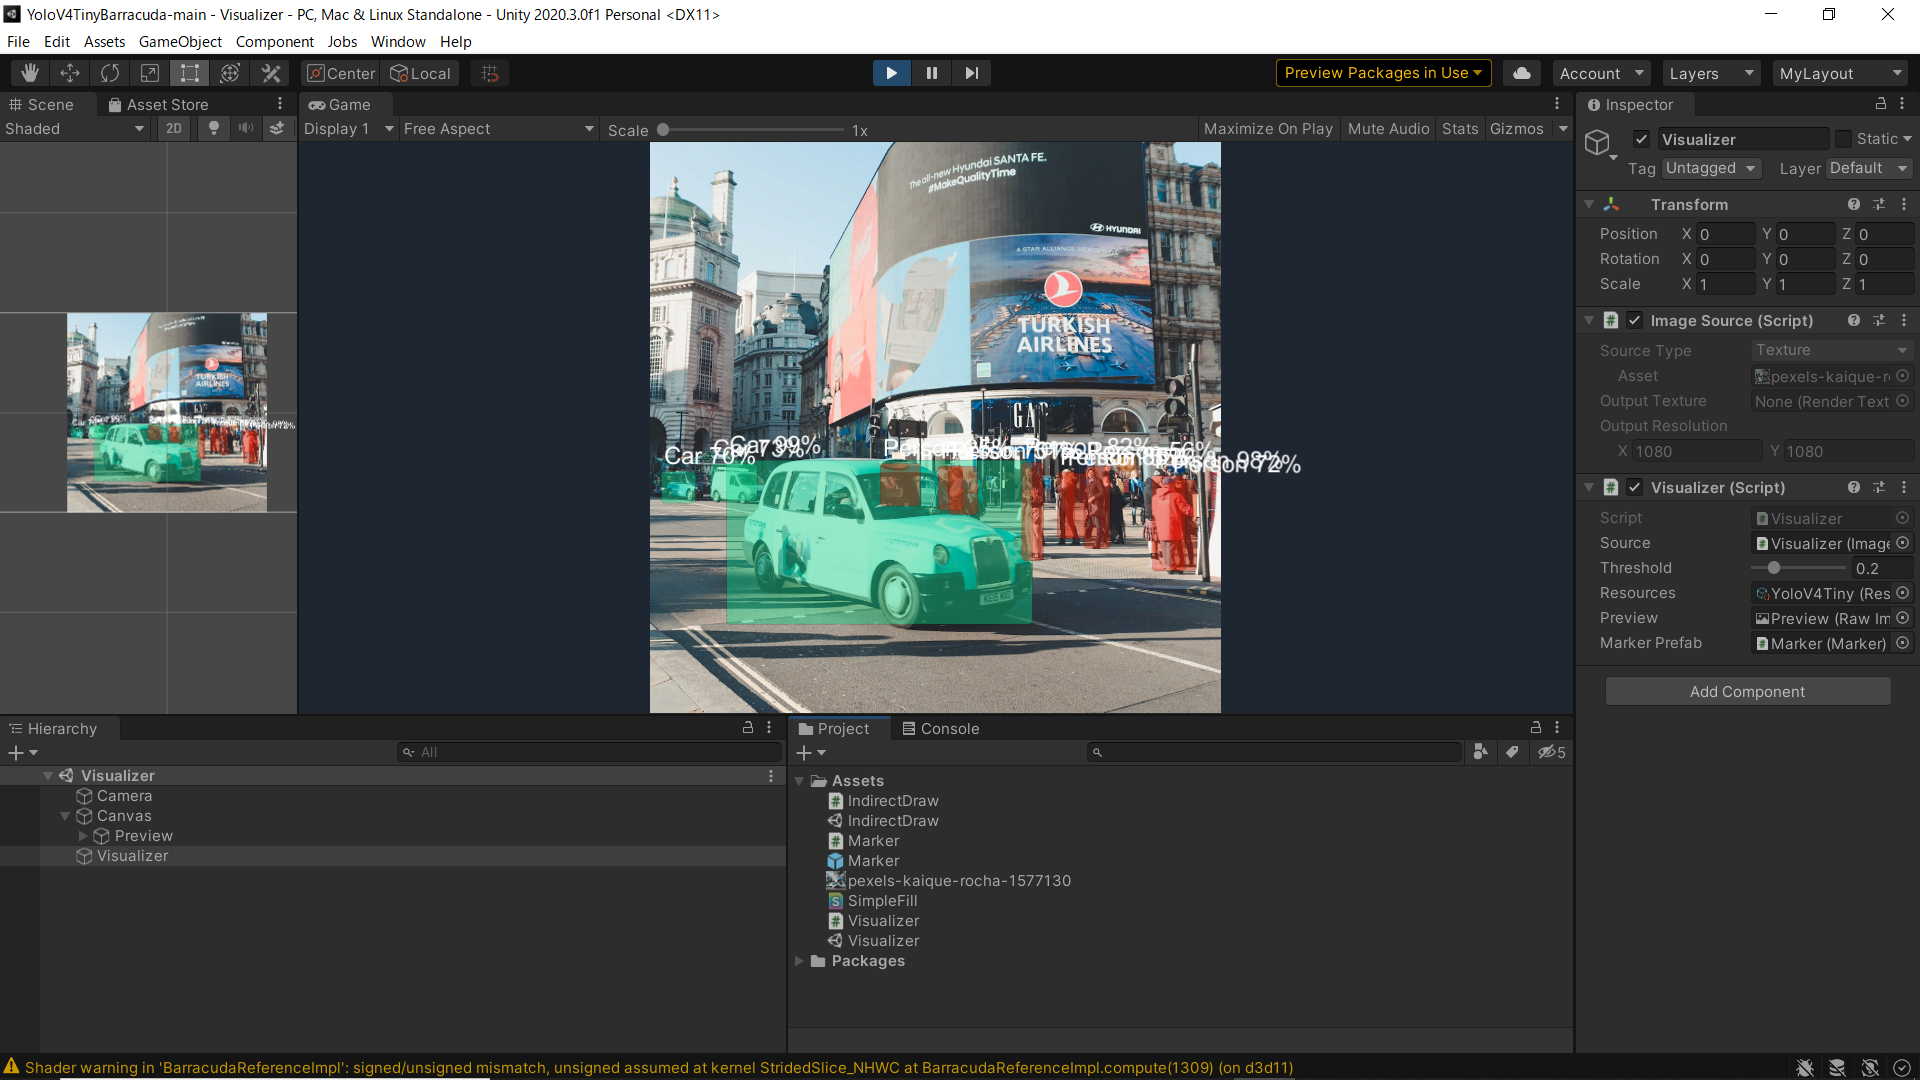Collapse the Canvas hierarchy item
Screen dimensions: 1920x1080
65,816
